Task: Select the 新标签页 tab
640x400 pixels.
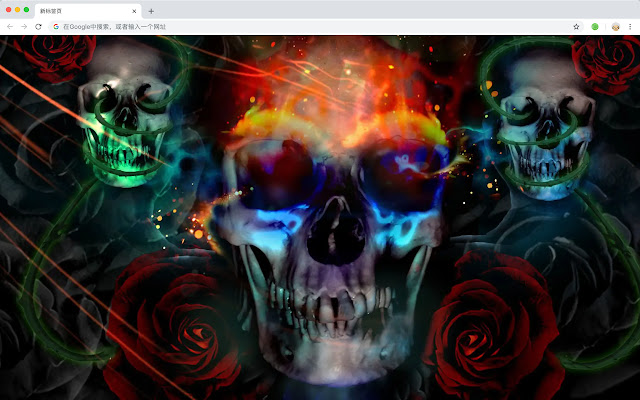Action: tap(88, 11)
